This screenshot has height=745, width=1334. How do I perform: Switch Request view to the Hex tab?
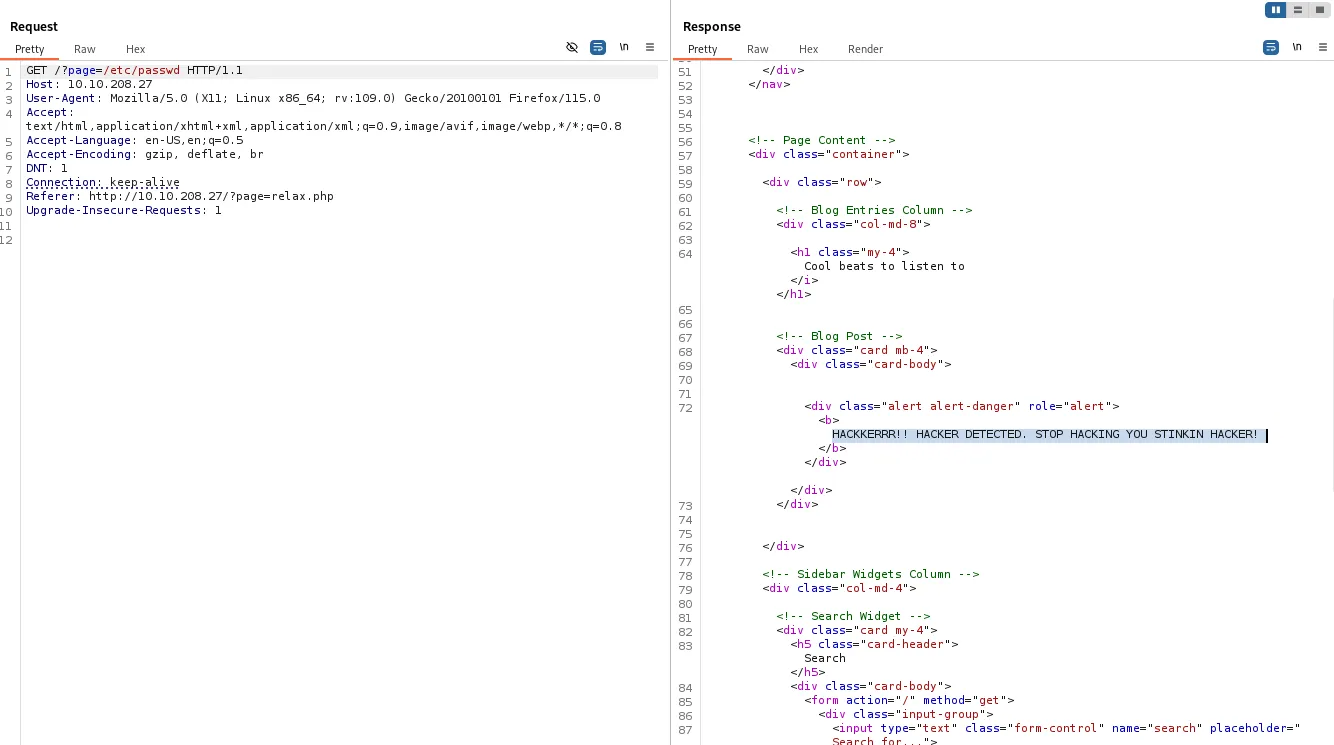[x=136, y=49]
